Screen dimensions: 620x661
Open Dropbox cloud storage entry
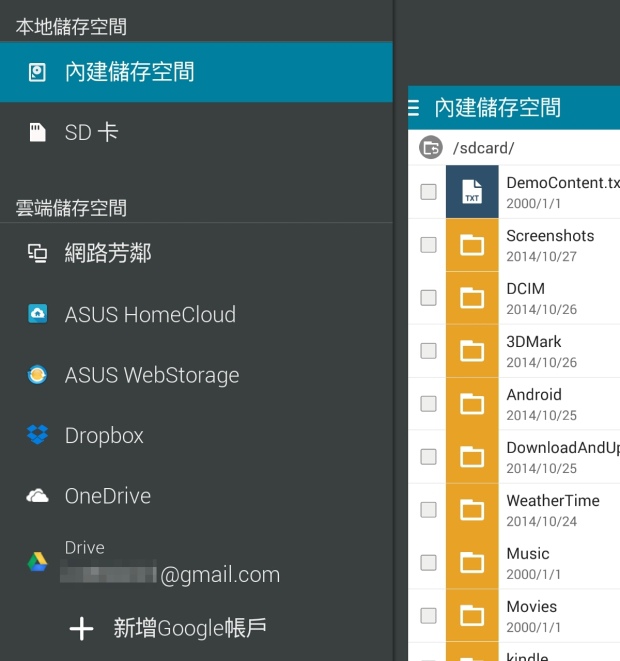coord(196,435)
